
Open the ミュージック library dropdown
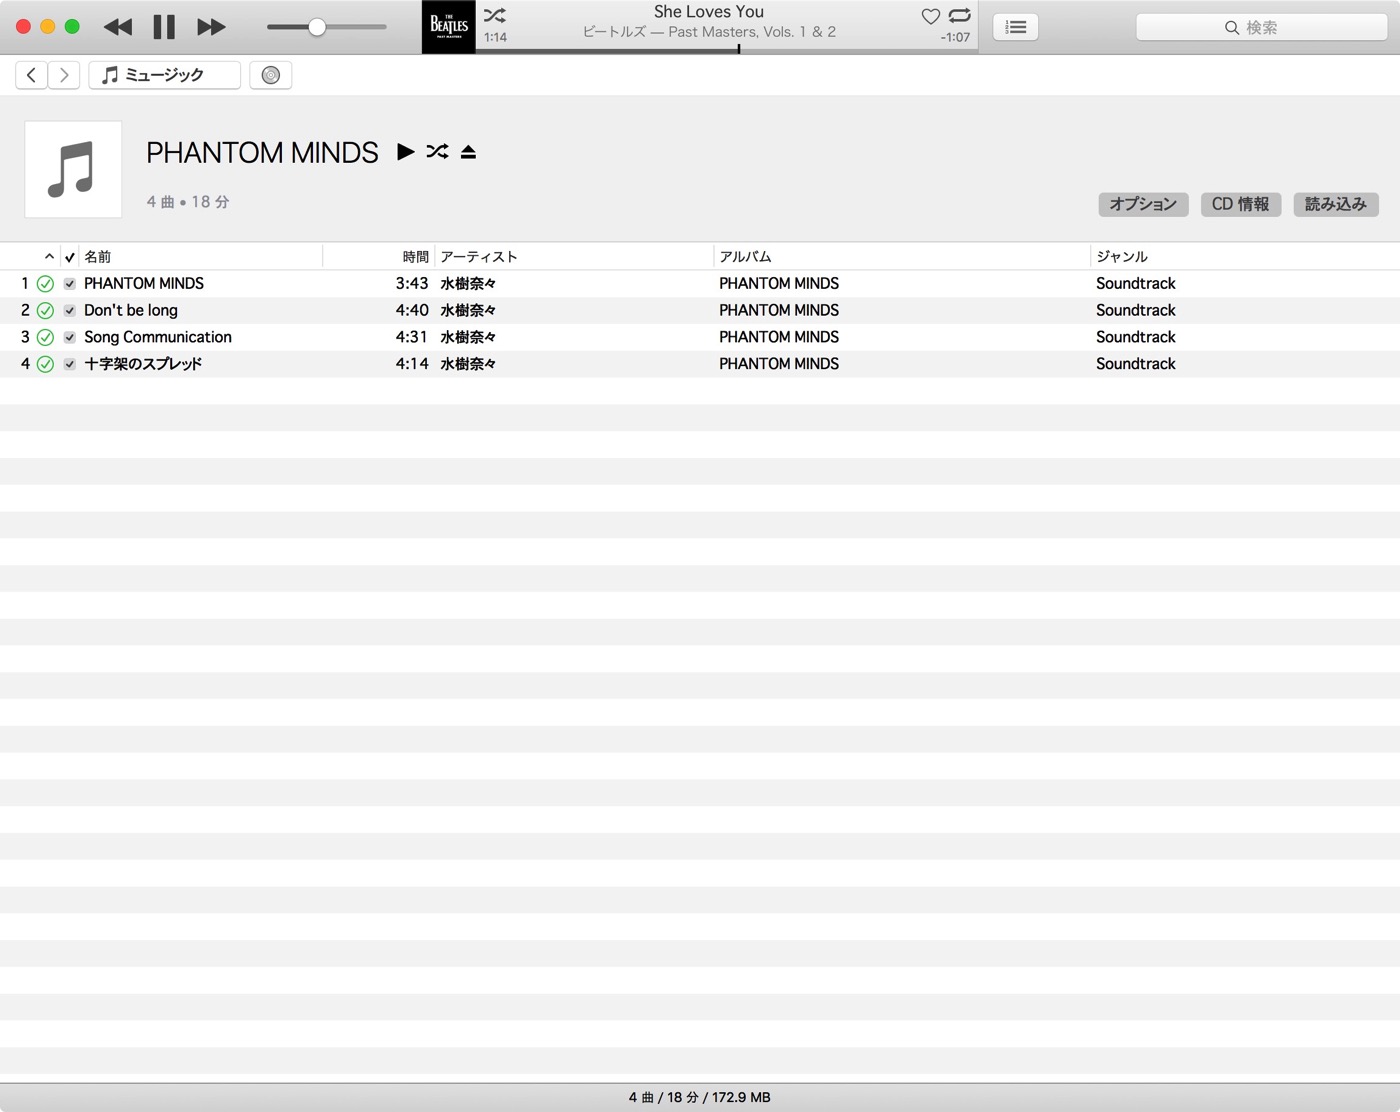(165, 75)
